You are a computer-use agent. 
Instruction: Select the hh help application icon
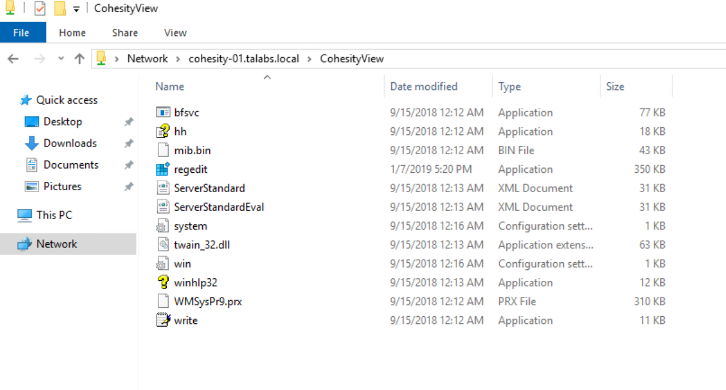tap(163, 132)
